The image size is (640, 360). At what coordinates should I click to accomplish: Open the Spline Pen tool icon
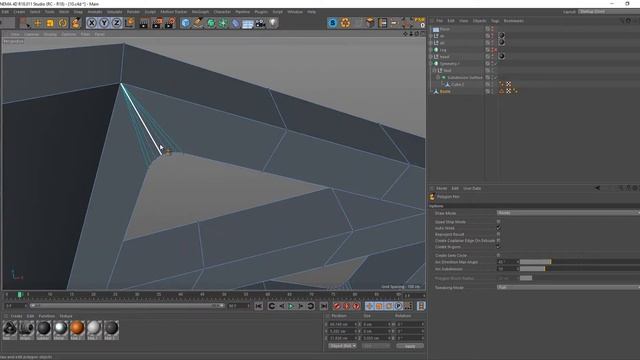click(x=198, y=23)
